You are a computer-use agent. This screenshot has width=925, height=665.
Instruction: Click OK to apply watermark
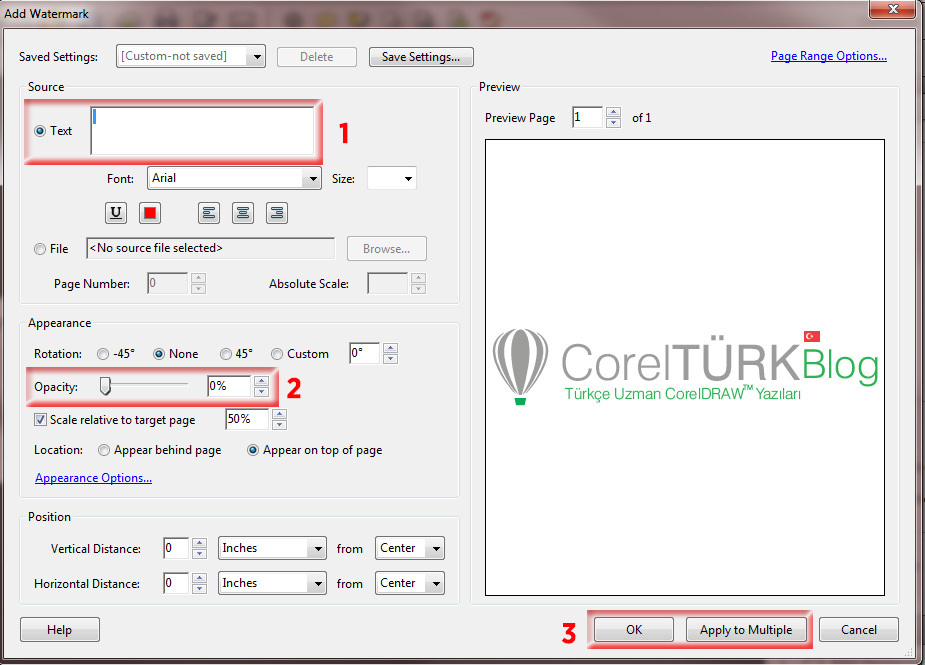click(x=634, y=630)
